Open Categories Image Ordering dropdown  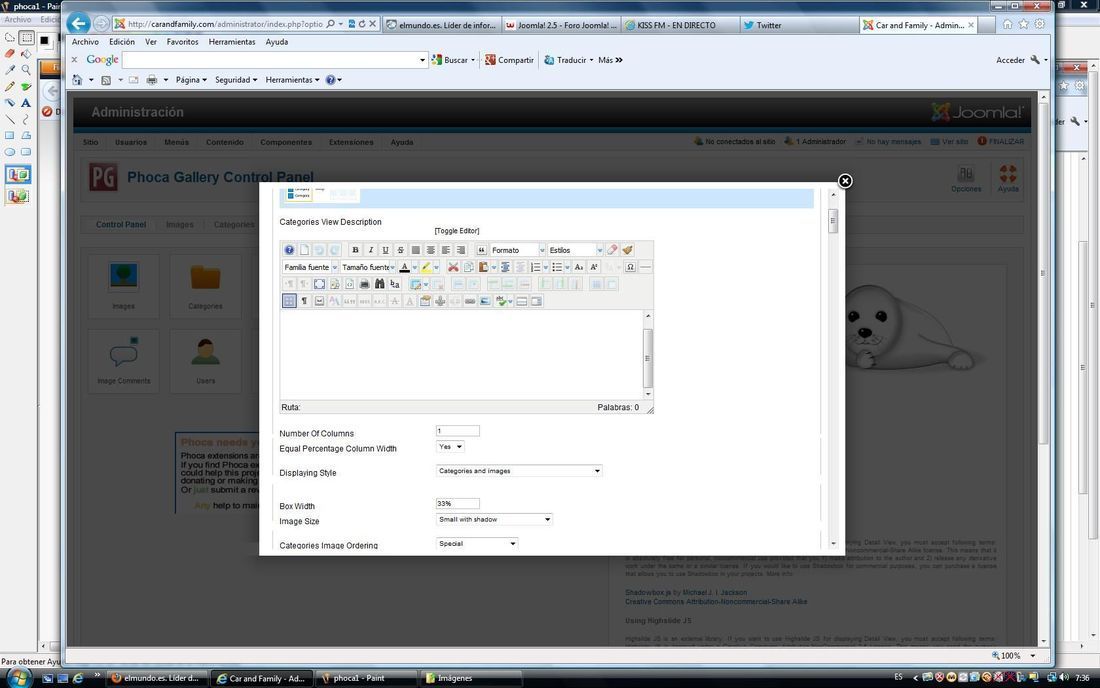477,544
